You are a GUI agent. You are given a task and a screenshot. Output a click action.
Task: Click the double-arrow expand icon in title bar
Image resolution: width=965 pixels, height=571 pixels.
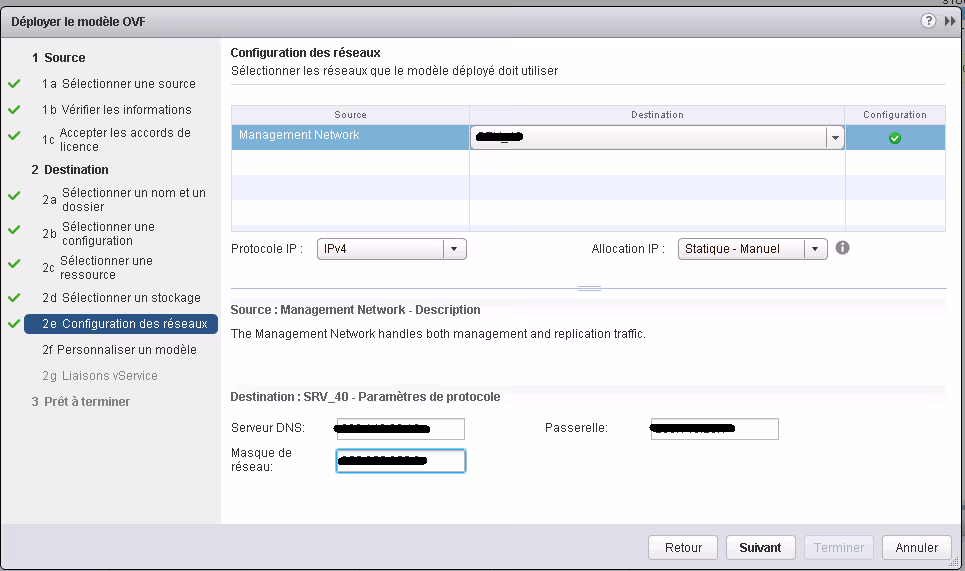coord(950,21)
